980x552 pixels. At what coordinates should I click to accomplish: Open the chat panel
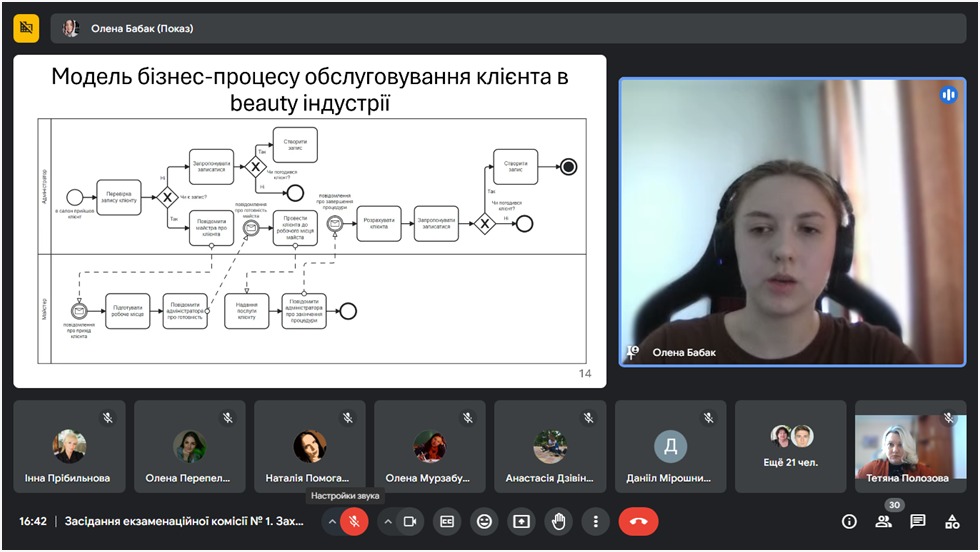pos(918,521)
